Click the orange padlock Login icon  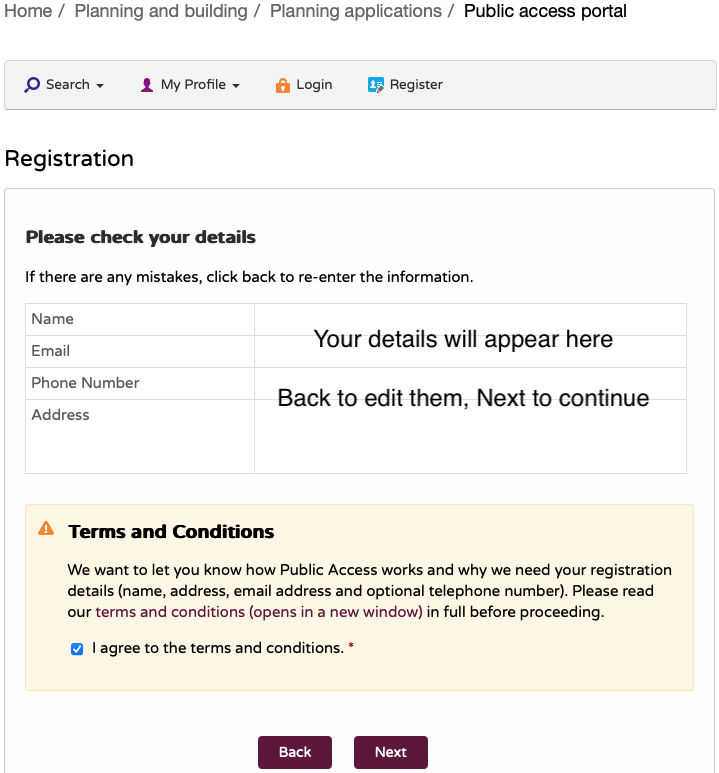tap(282, 85)
